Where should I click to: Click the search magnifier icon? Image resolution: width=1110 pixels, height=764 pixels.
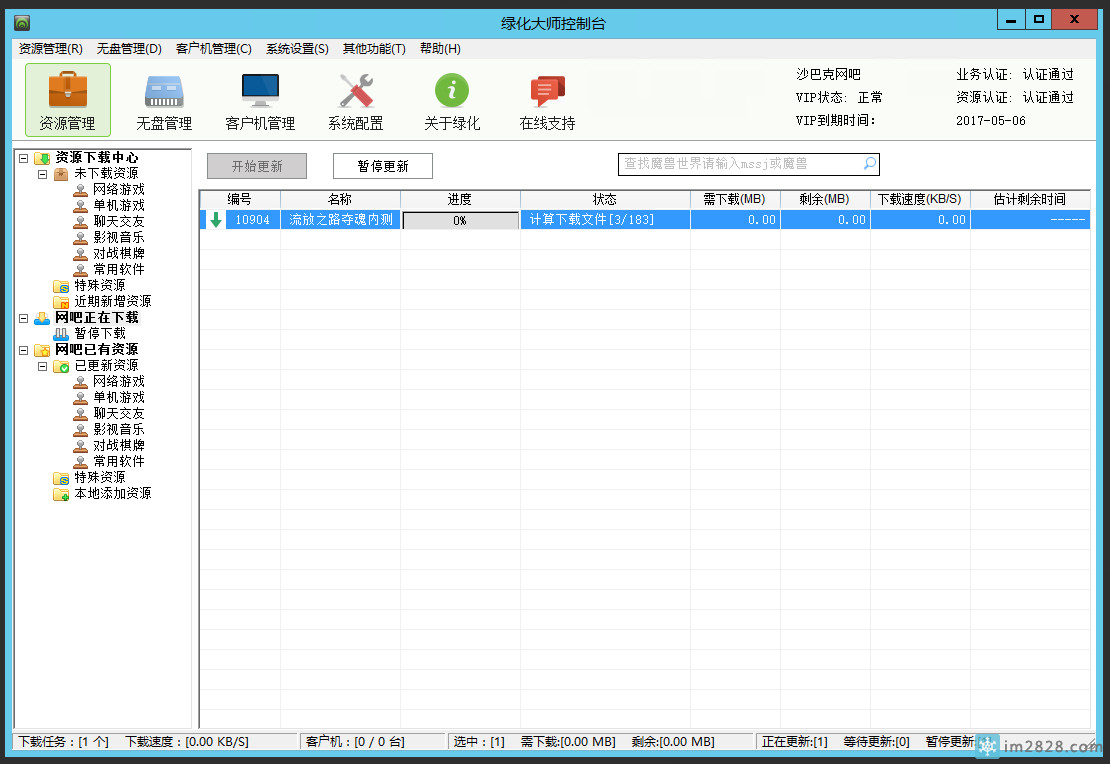[x=869, y=164]
